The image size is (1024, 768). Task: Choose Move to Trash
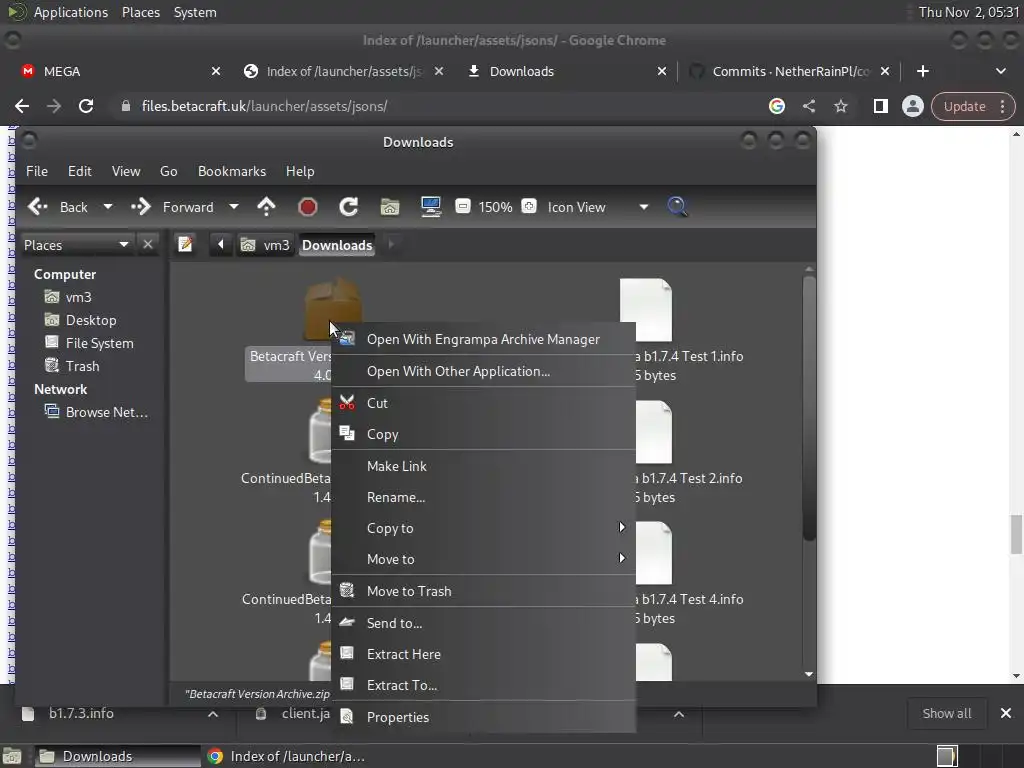coord(483,591)
